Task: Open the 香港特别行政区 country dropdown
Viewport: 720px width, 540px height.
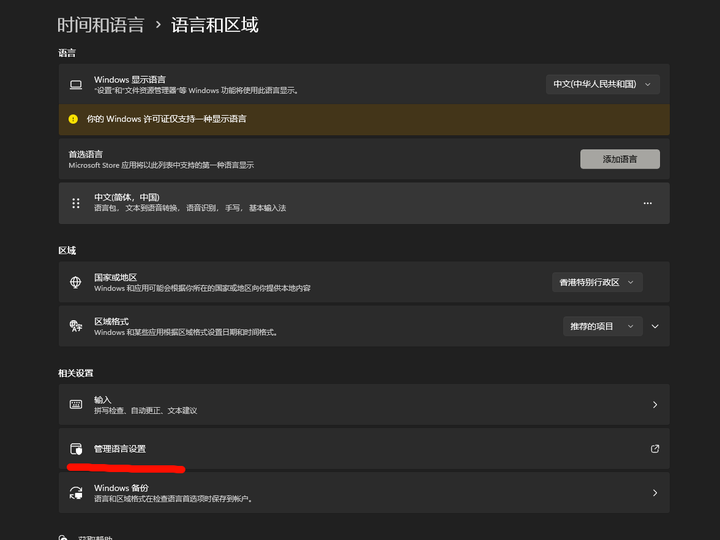Action: (597, 282)
